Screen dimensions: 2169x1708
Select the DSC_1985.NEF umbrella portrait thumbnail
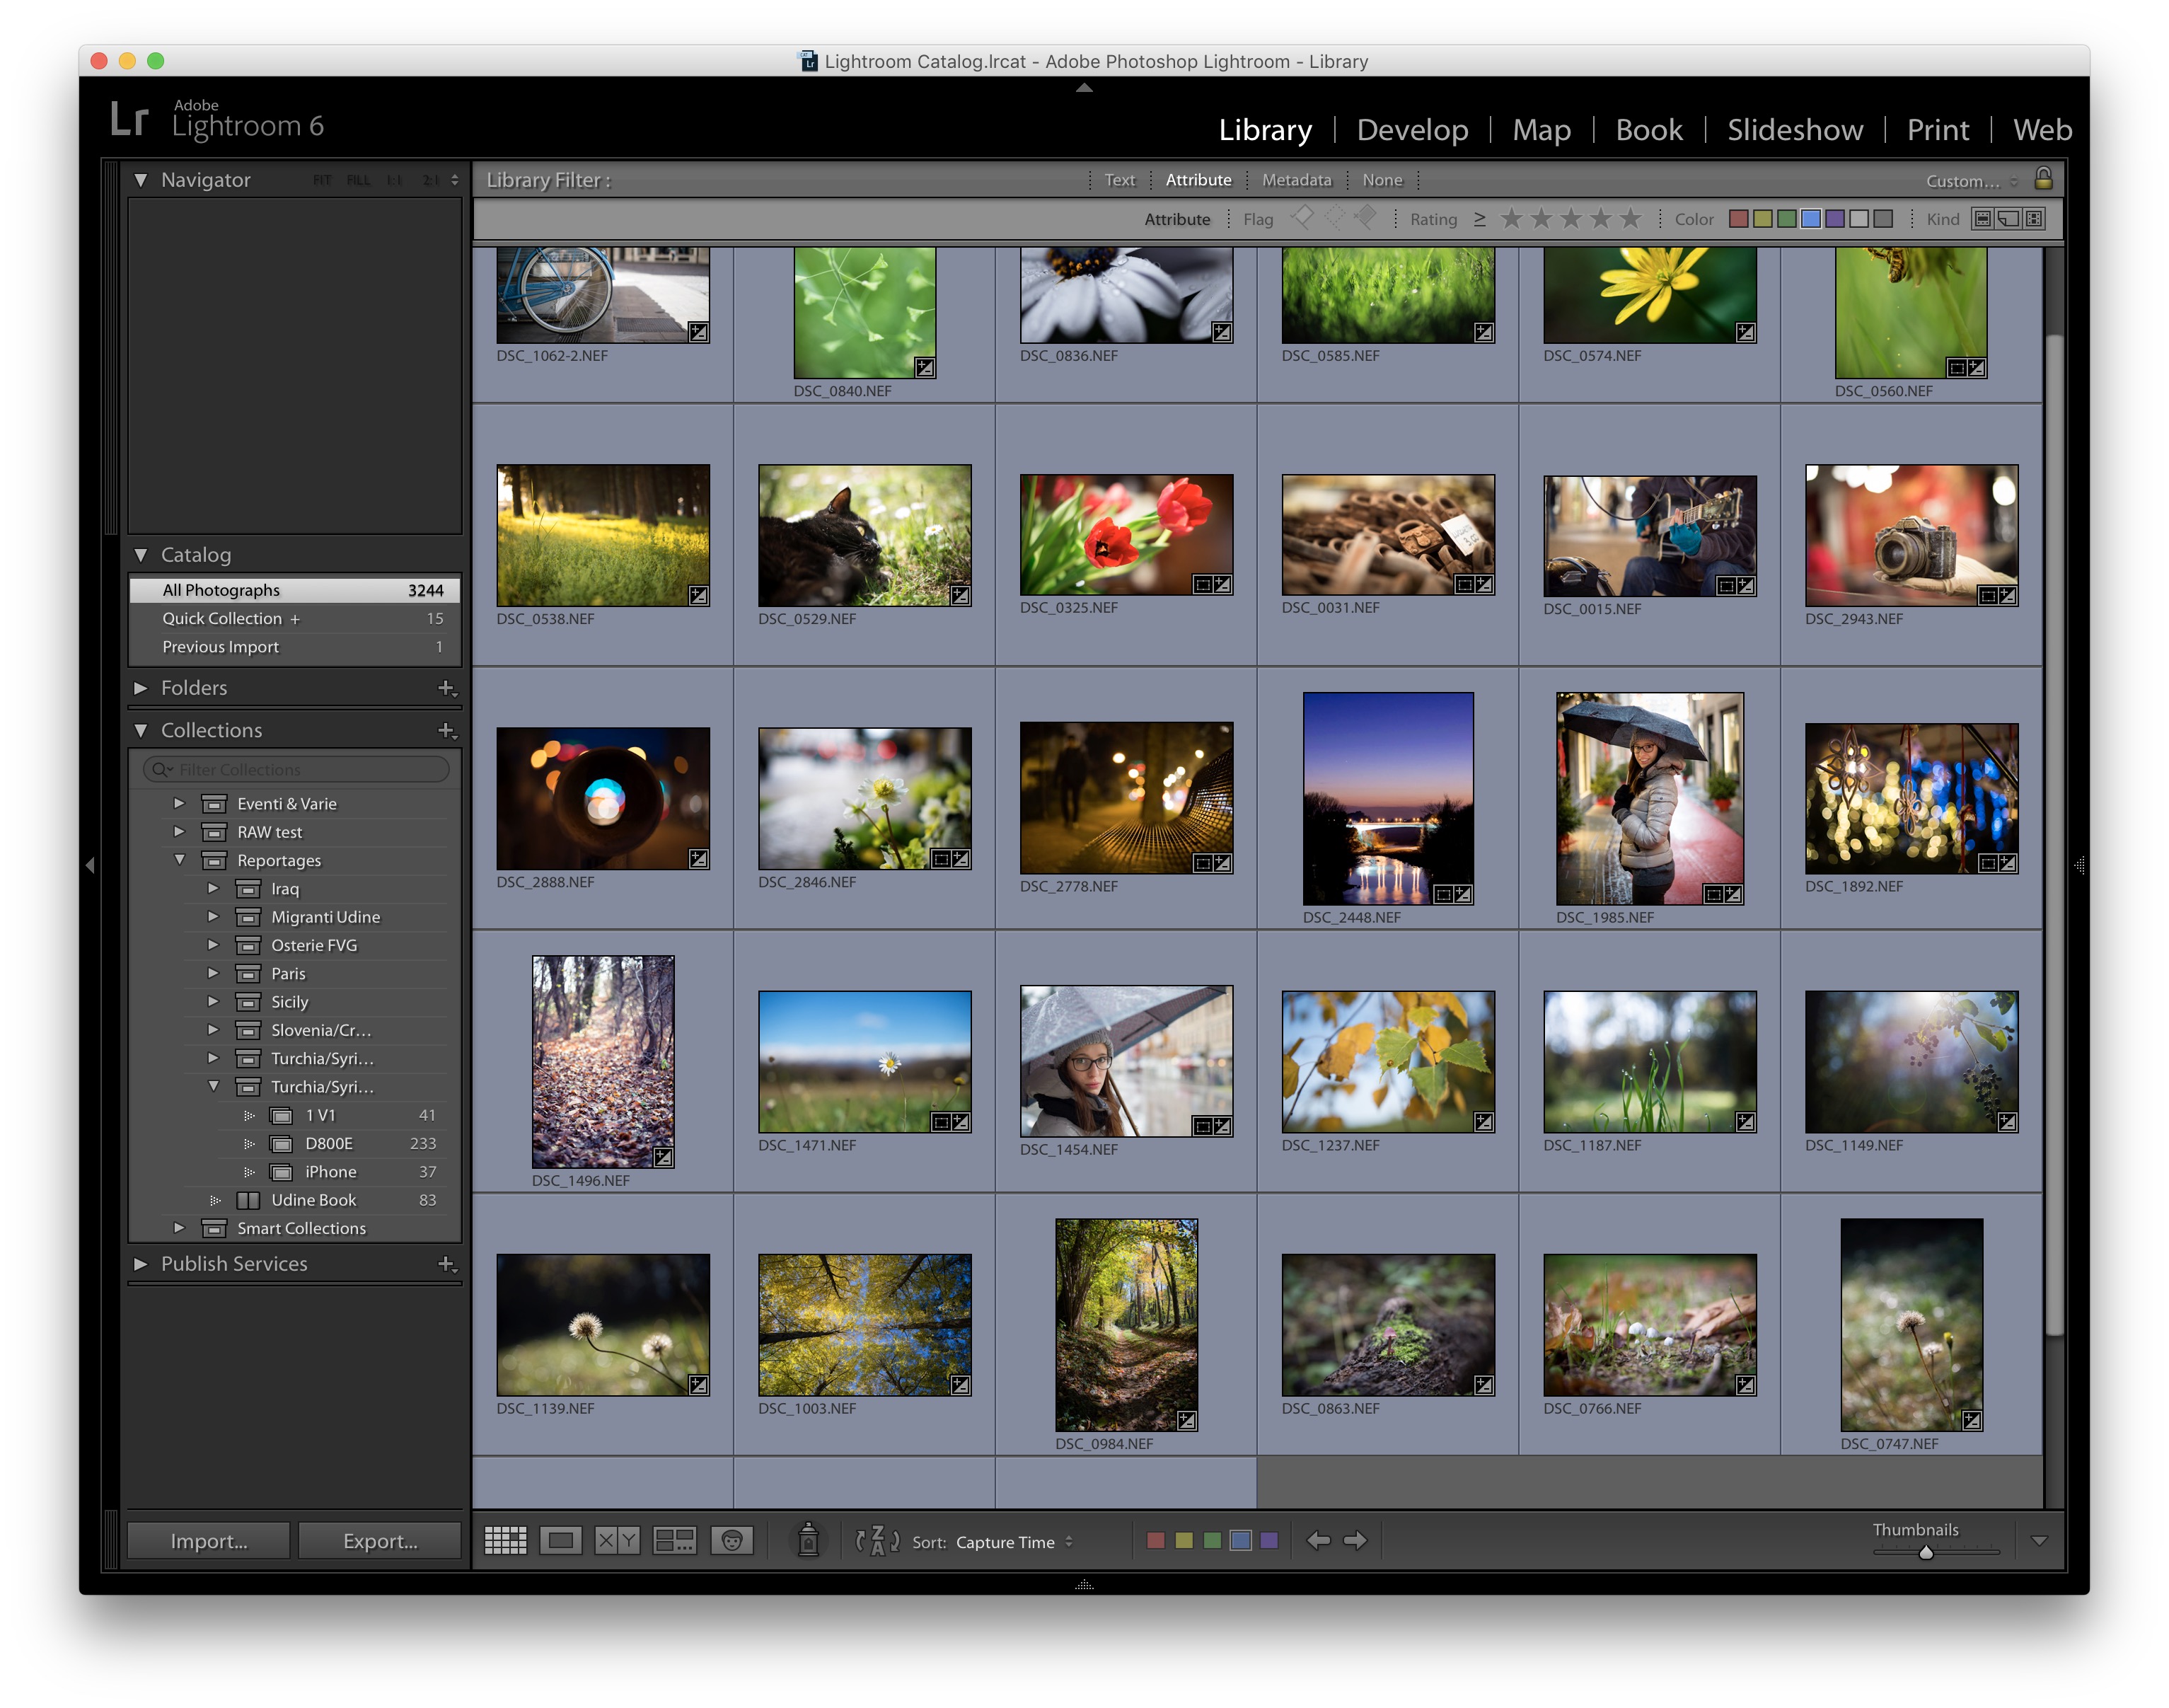pos(1650,799)
